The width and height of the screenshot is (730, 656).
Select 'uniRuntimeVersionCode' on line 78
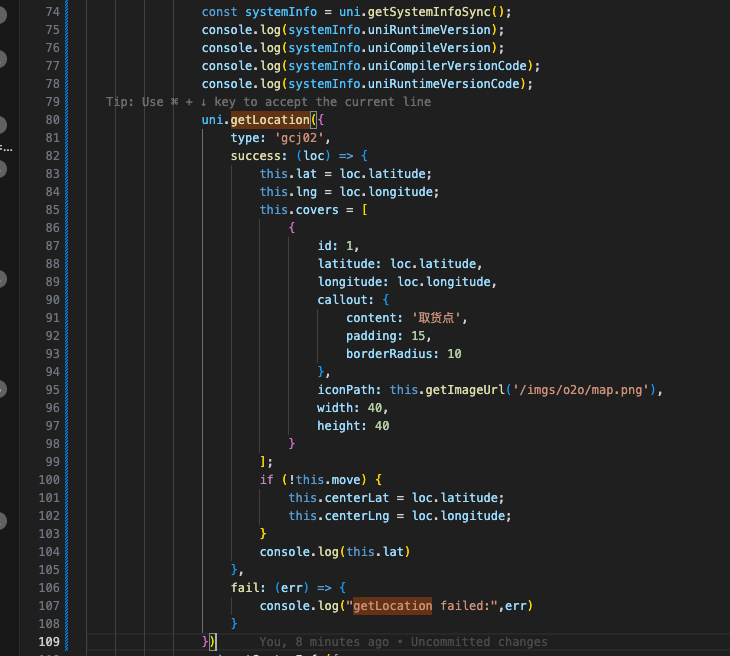[443, 84]
